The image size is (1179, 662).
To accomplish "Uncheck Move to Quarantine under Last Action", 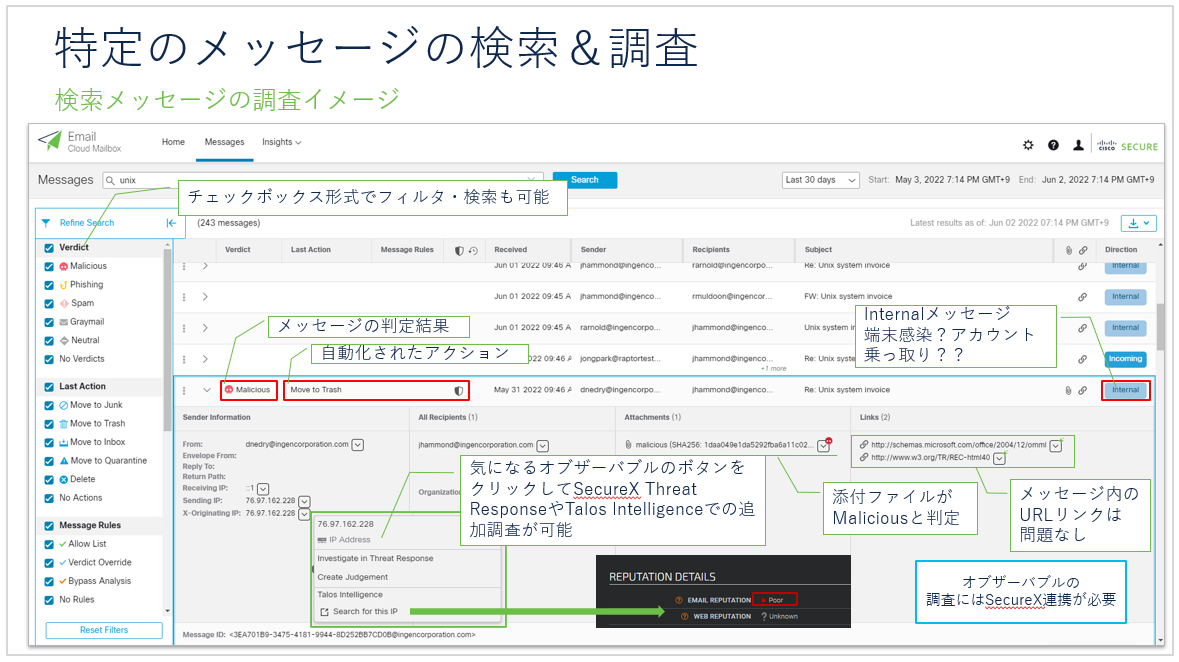I will pyautogui.click(x=49, y=460).
